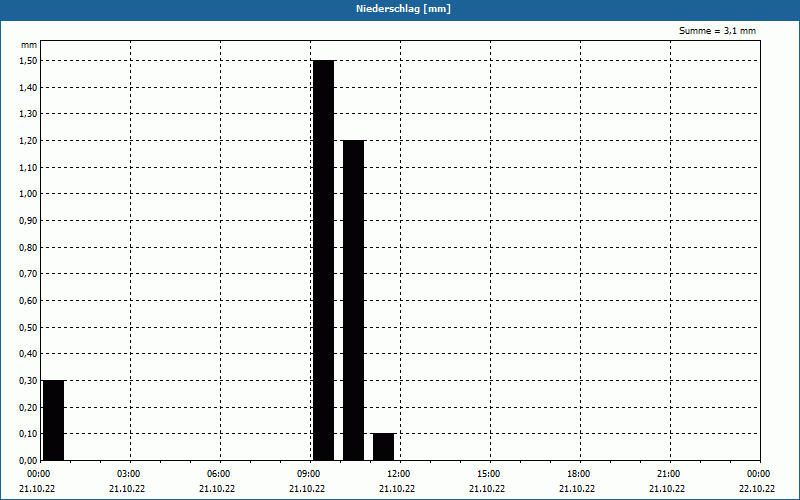
Task: Click the 15:00 time label
Action: click(490, 474)
